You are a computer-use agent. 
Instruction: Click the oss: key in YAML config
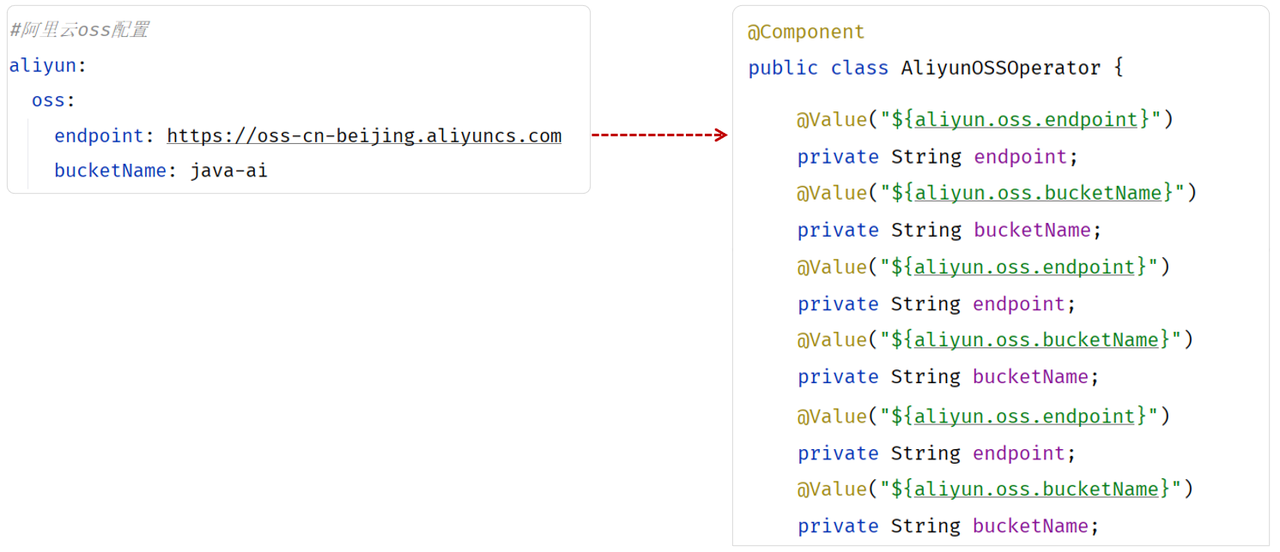pyautogui.click(x=54, y=101)
